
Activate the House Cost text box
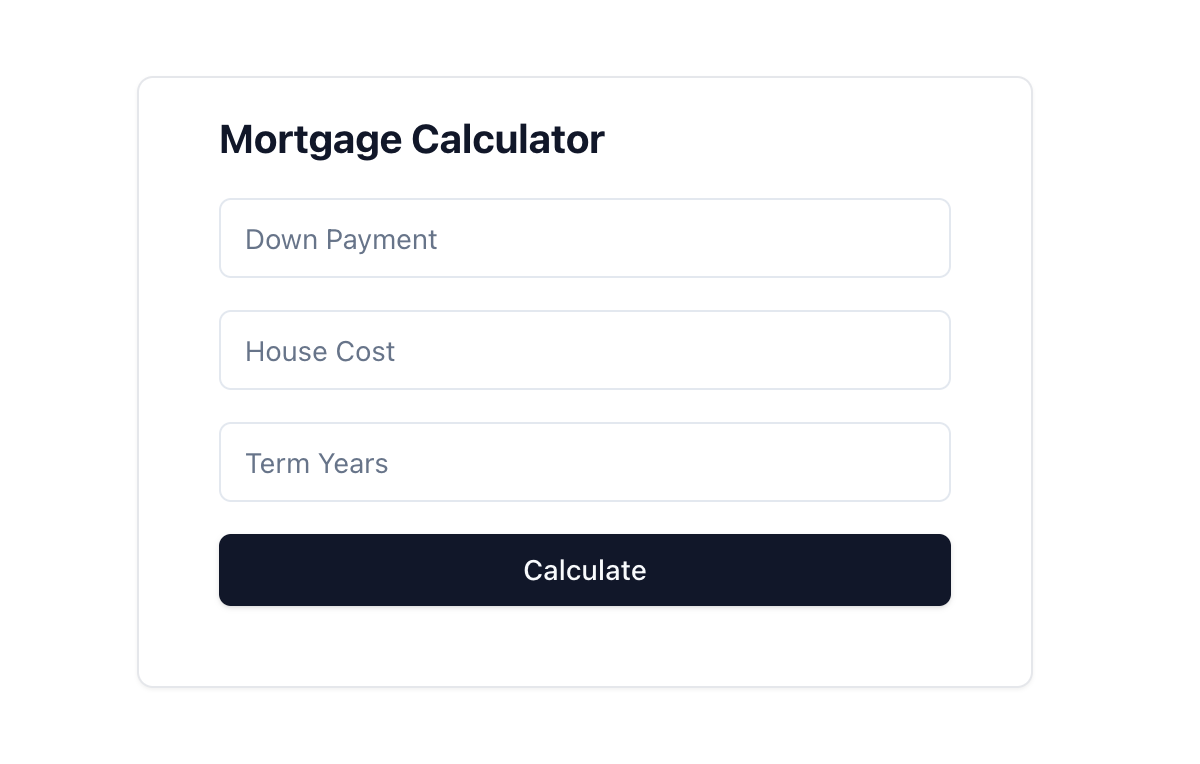[x=585, y=350]
